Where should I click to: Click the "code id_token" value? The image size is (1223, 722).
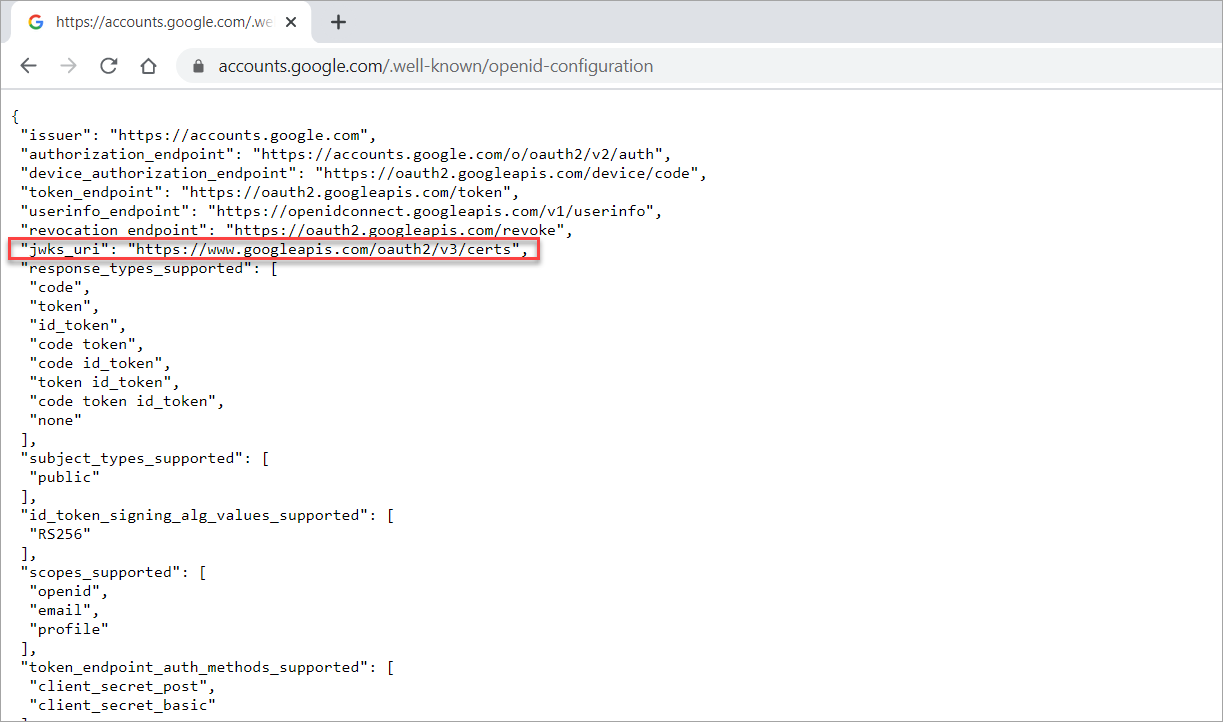96,363
